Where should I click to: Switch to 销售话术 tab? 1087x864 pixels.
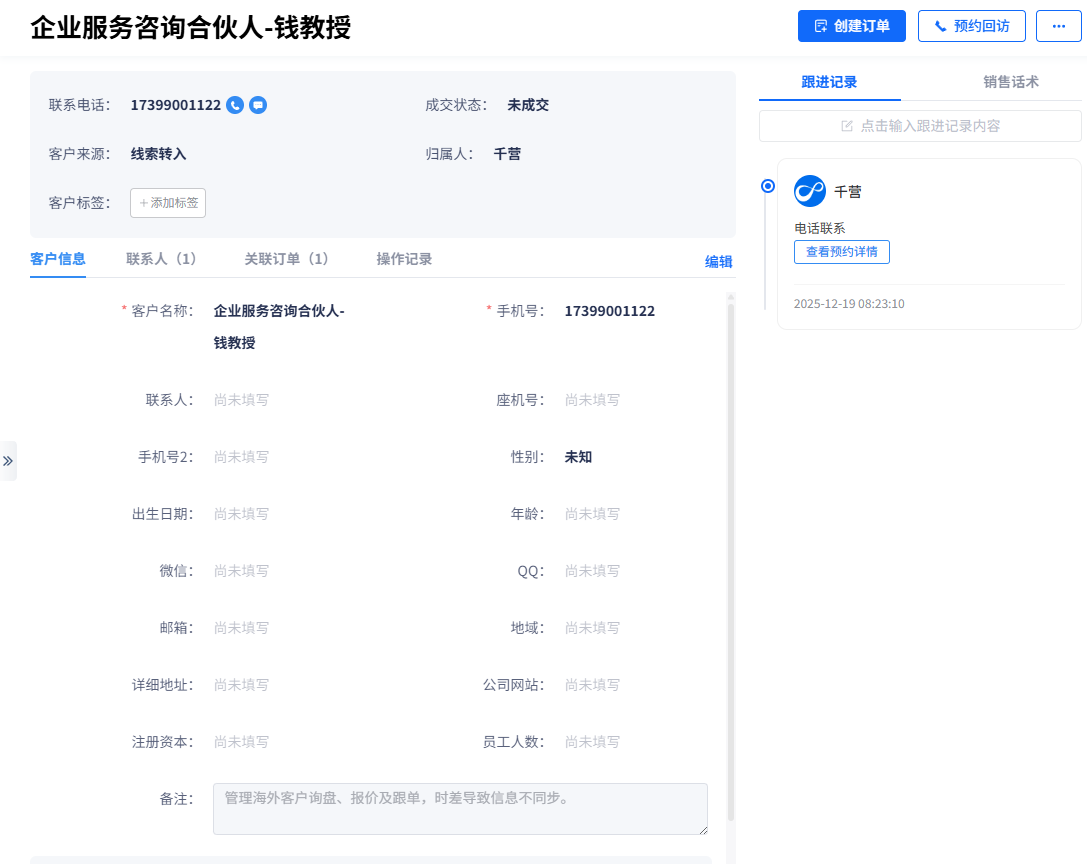click(1010, 82)
